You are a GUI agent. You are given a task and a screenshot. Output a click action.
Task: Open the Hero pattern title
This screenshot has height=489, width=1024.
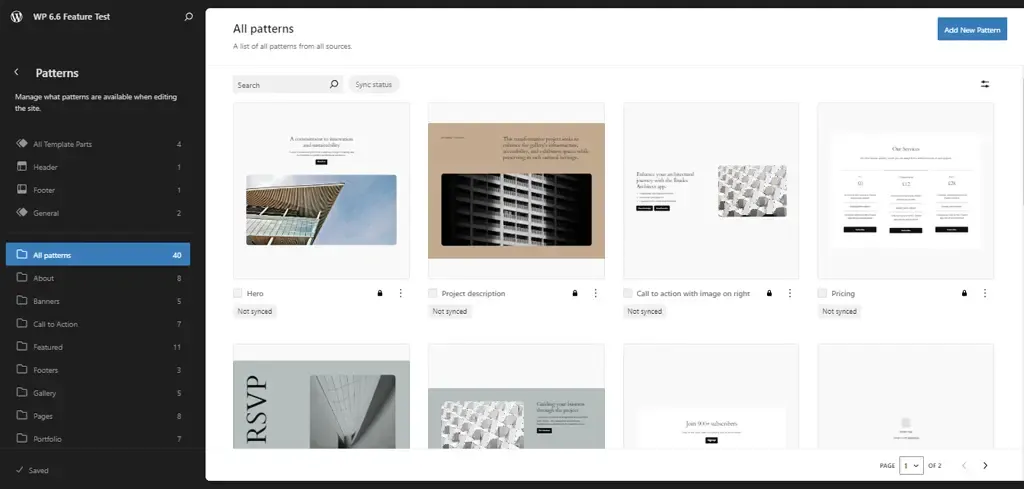pos(255,293)
